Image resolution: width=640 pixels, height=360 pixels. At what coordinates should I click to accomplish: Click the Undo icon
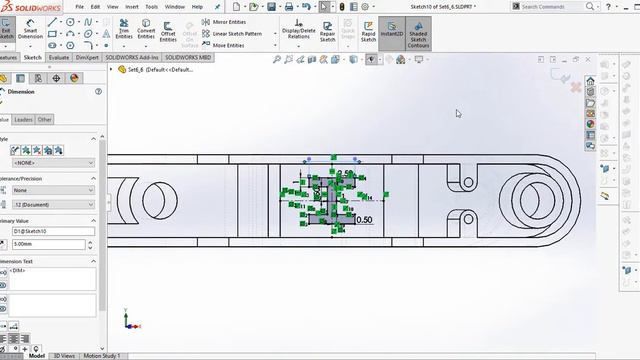306,7
